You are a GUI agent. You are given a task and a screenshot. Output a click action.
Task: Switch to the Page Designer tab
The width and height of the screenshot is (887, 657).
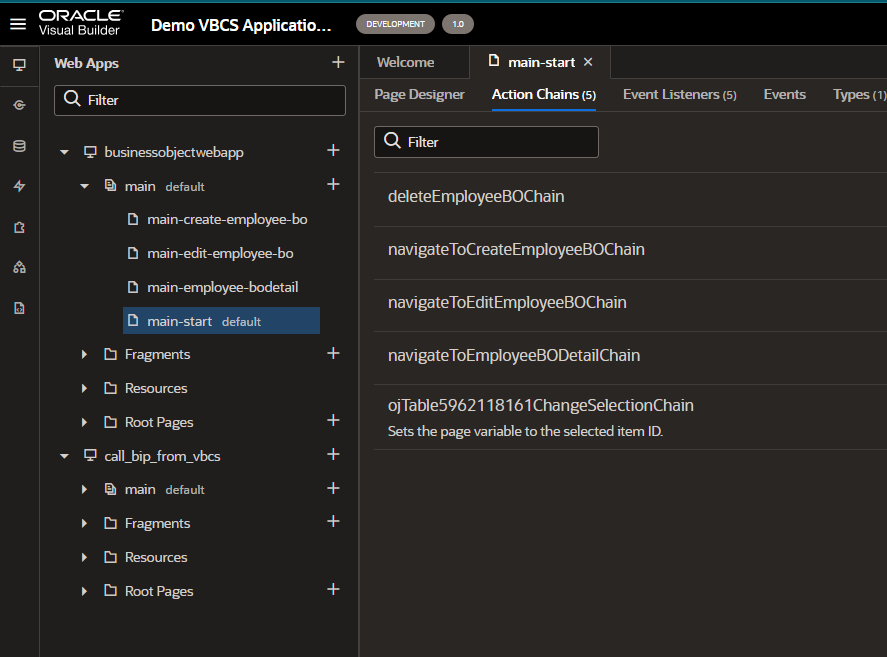[419, 94]
